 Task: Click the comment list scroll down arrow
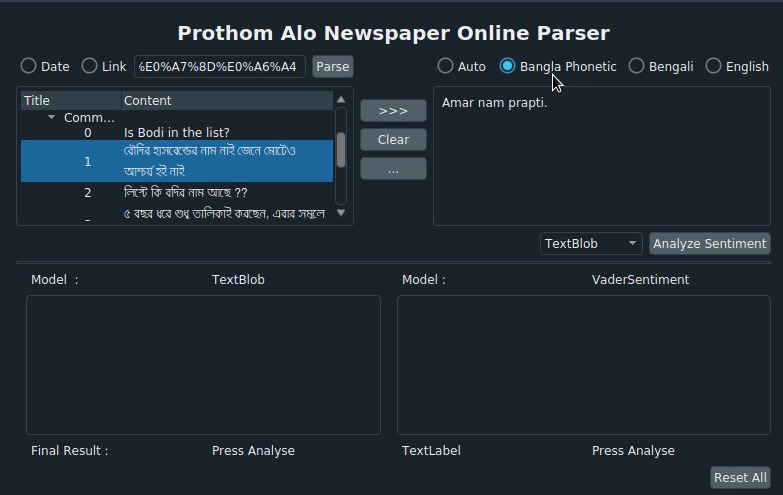coord(341,213)
